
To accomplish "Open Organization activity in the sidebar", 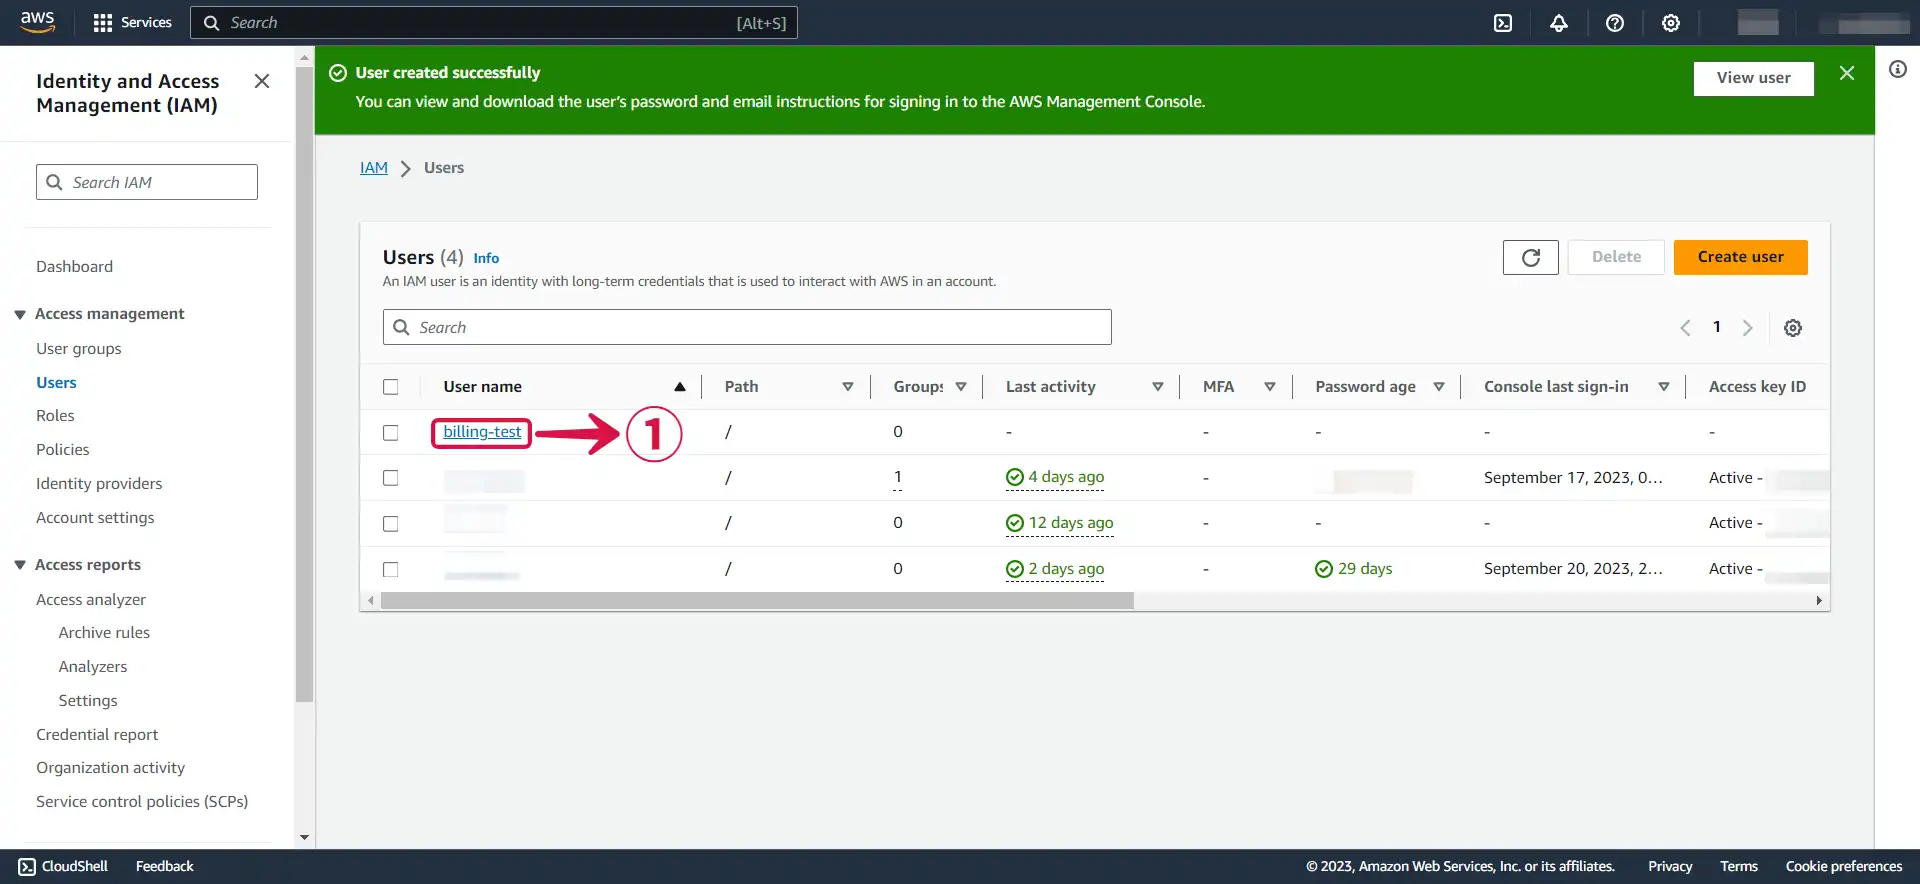I will click(110, 768).
